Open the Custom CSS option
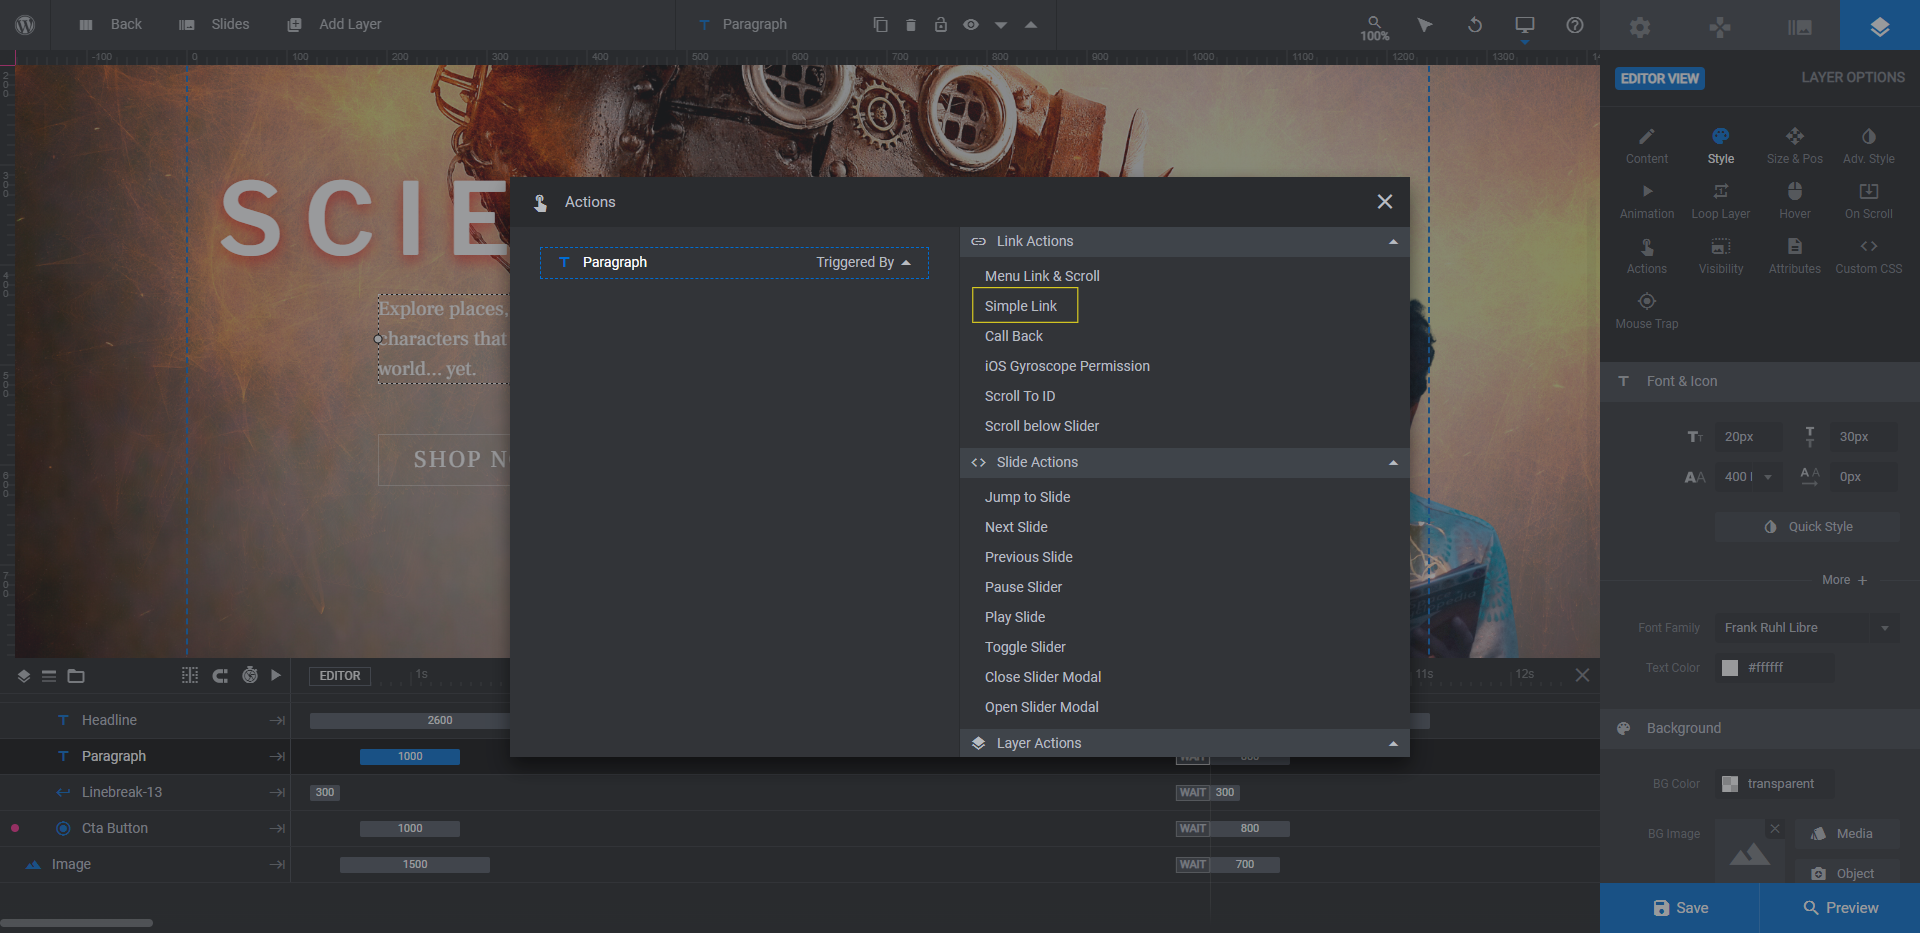Viewport: 1920px width, 933px height. (1869, 256)
